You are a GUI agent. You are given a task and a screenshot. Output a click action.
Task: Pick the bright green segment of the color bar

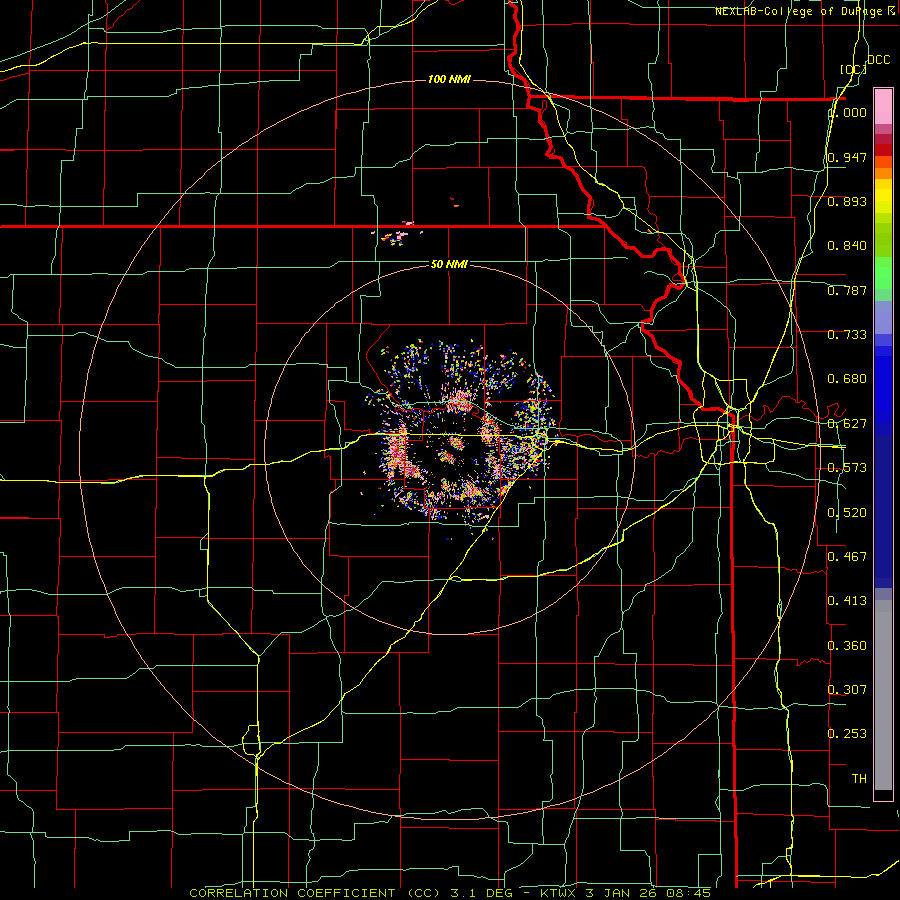tap(883, 273)
